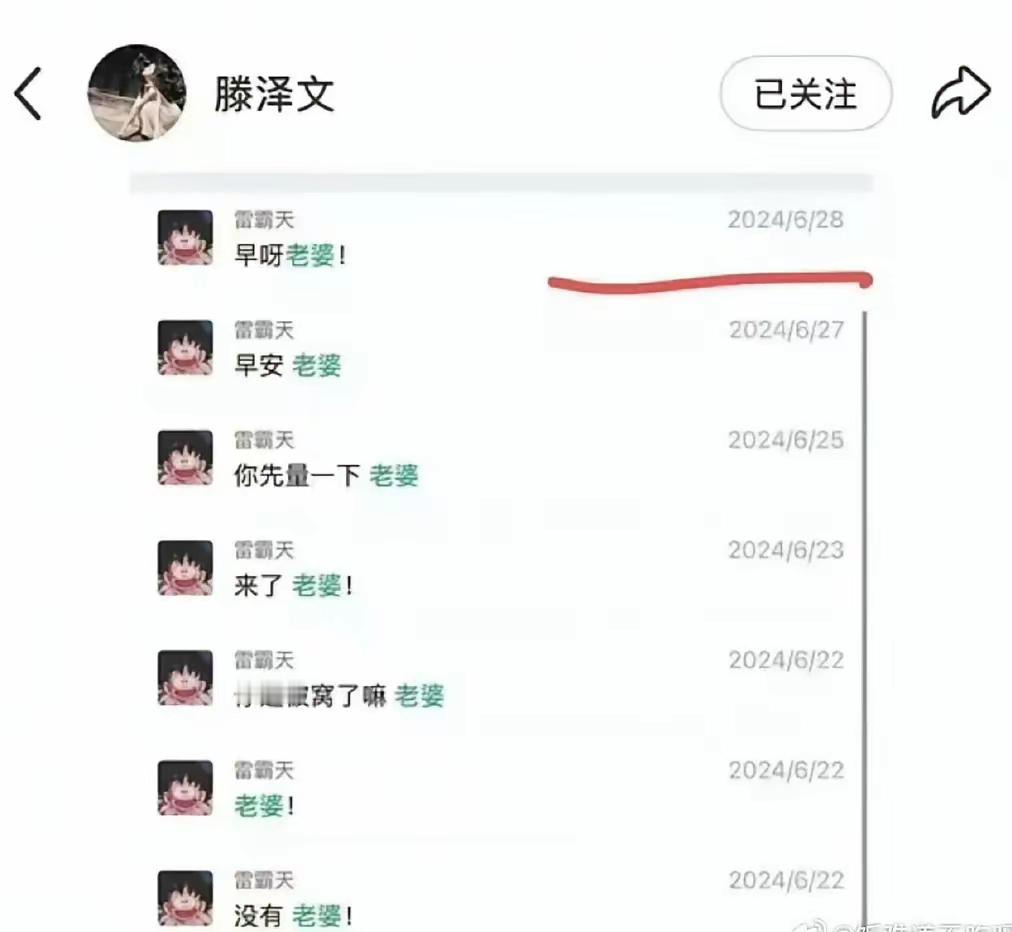1012x932 pixels.
Task: Tap 雷霸天's avatar on the 2024/6/23 comment
Action: tap(185, 568)
